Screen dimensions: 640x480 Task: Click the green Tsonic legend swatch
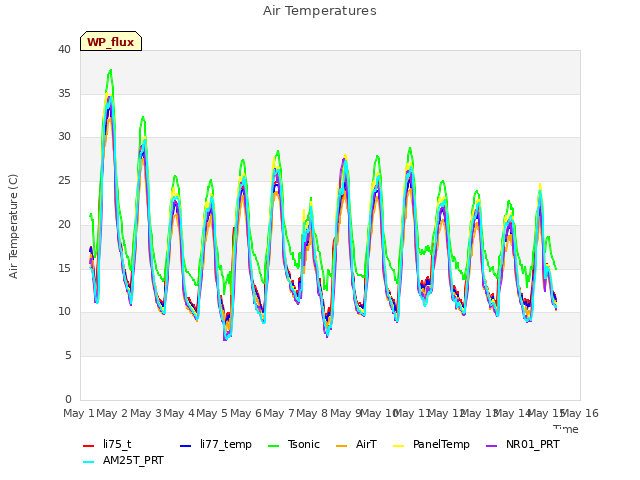coord(273,446)
